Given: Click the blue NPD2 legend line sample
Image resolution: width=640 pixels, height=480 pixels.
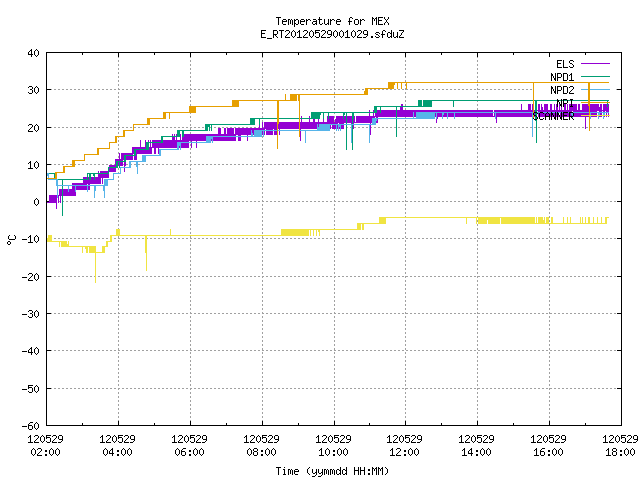Looking at the screenshot, I should point(596,89).
